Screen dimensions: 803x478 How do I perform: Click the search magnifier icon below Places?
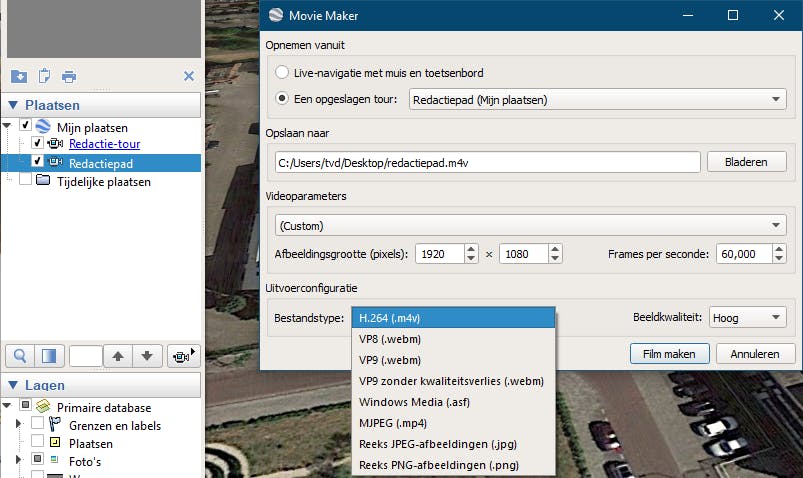(x=20, y=356)
